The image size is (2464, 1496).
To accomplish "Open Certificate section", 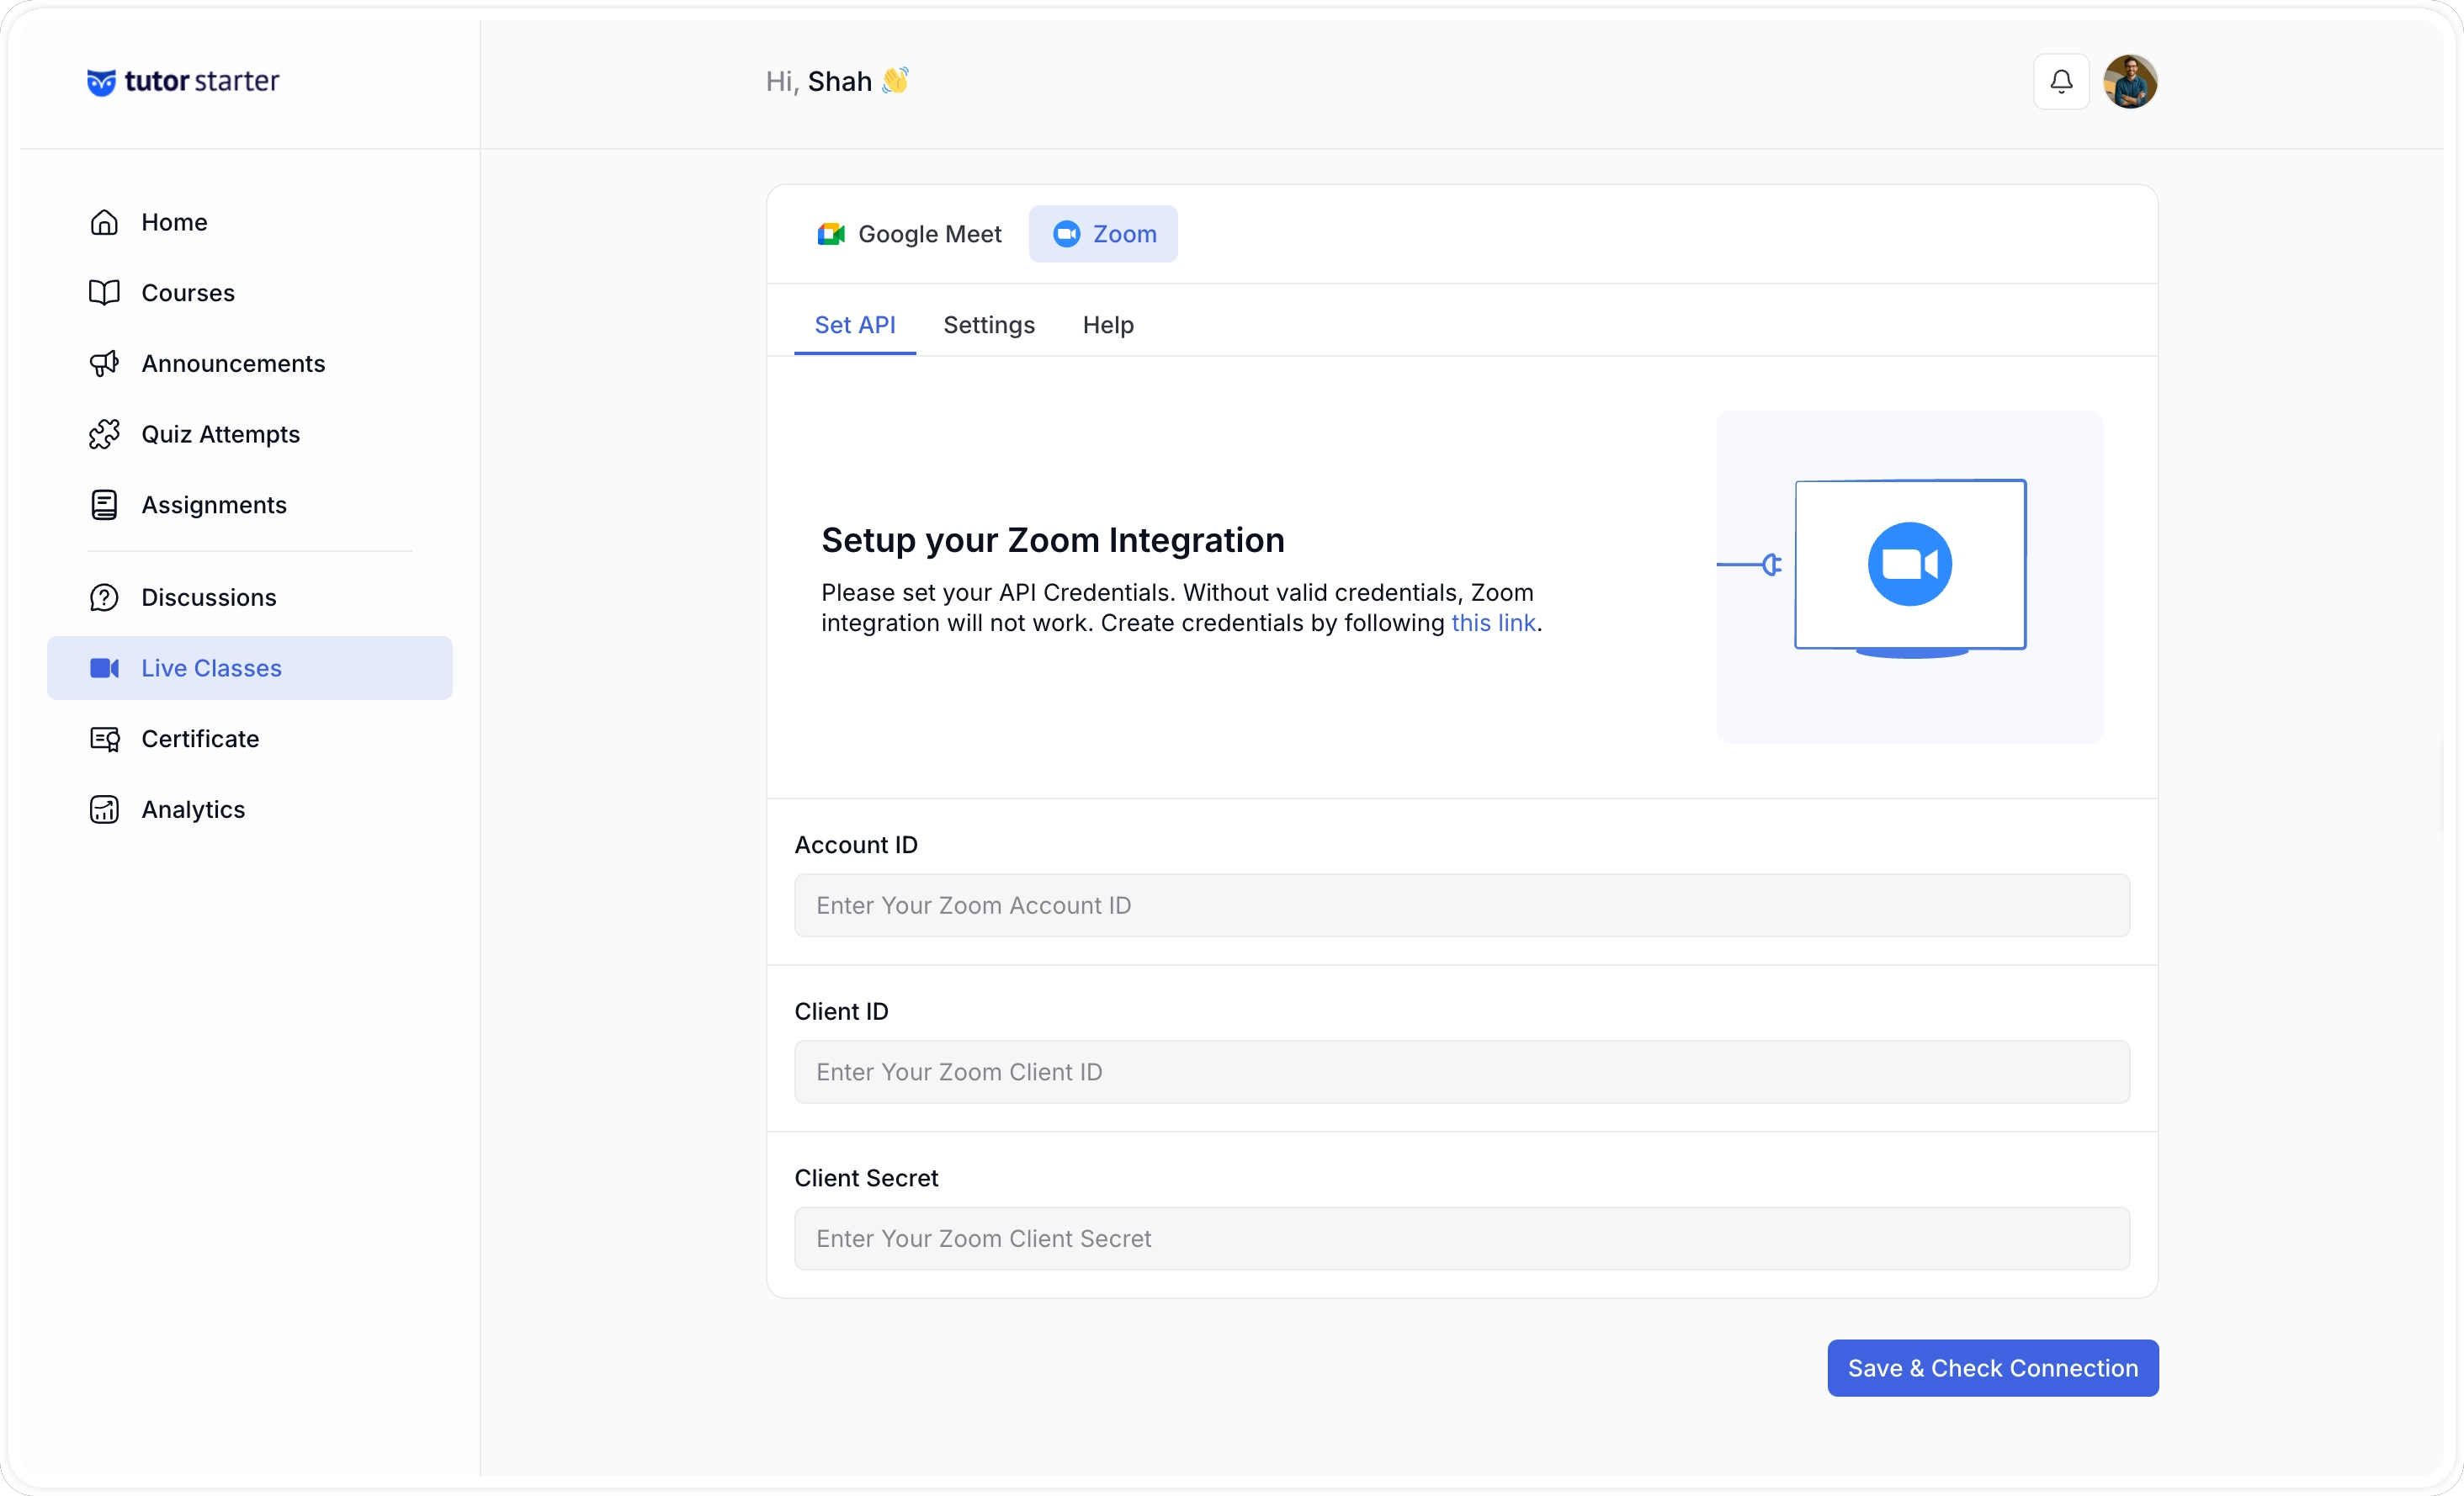I will point(250,739).
